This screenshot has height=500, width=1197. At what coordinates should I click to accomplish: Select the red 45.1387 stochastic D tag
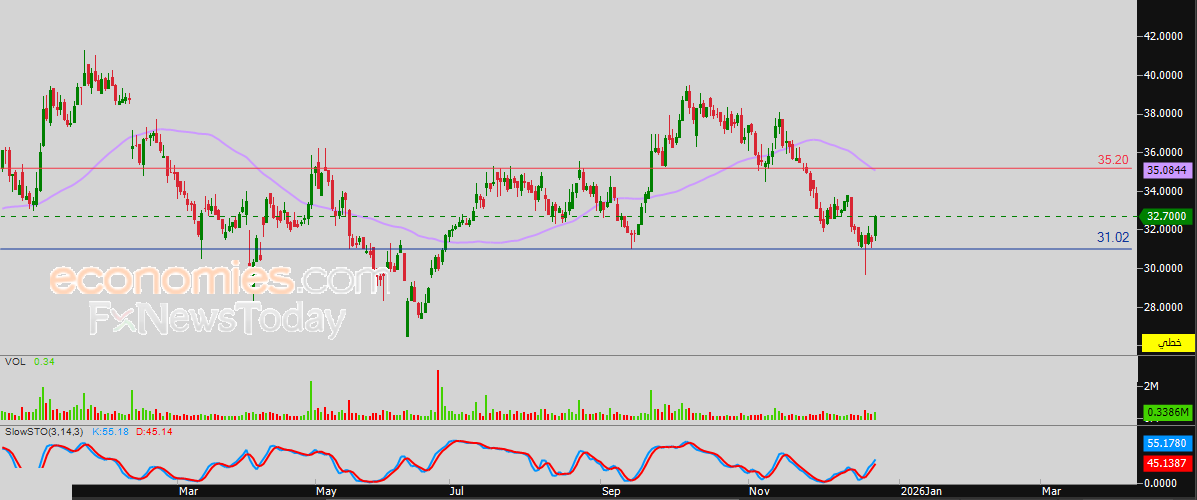tap(1166, 463)
